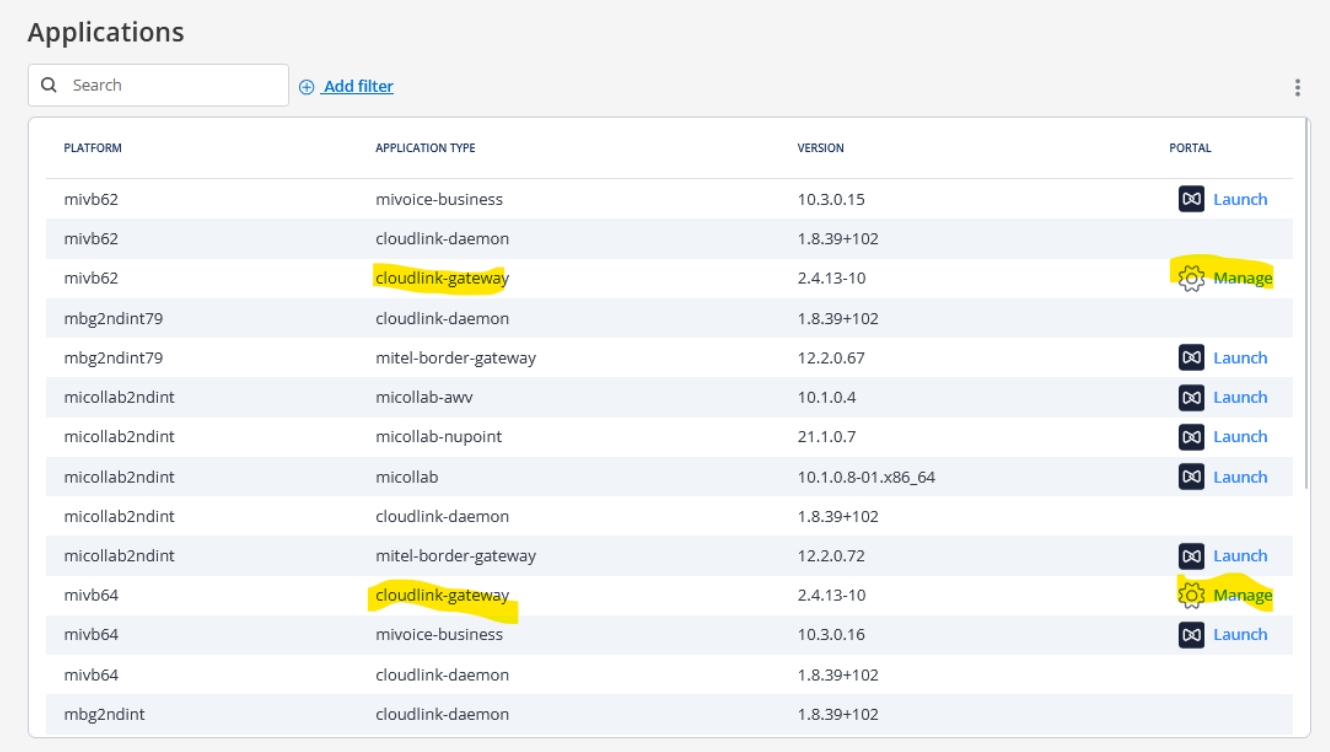Image resolution: width=1330 pixels, height=752 pixels.
Task: Launch mitel-border-gateway 12.2.0.72 portal
Action: point(1240,555)
